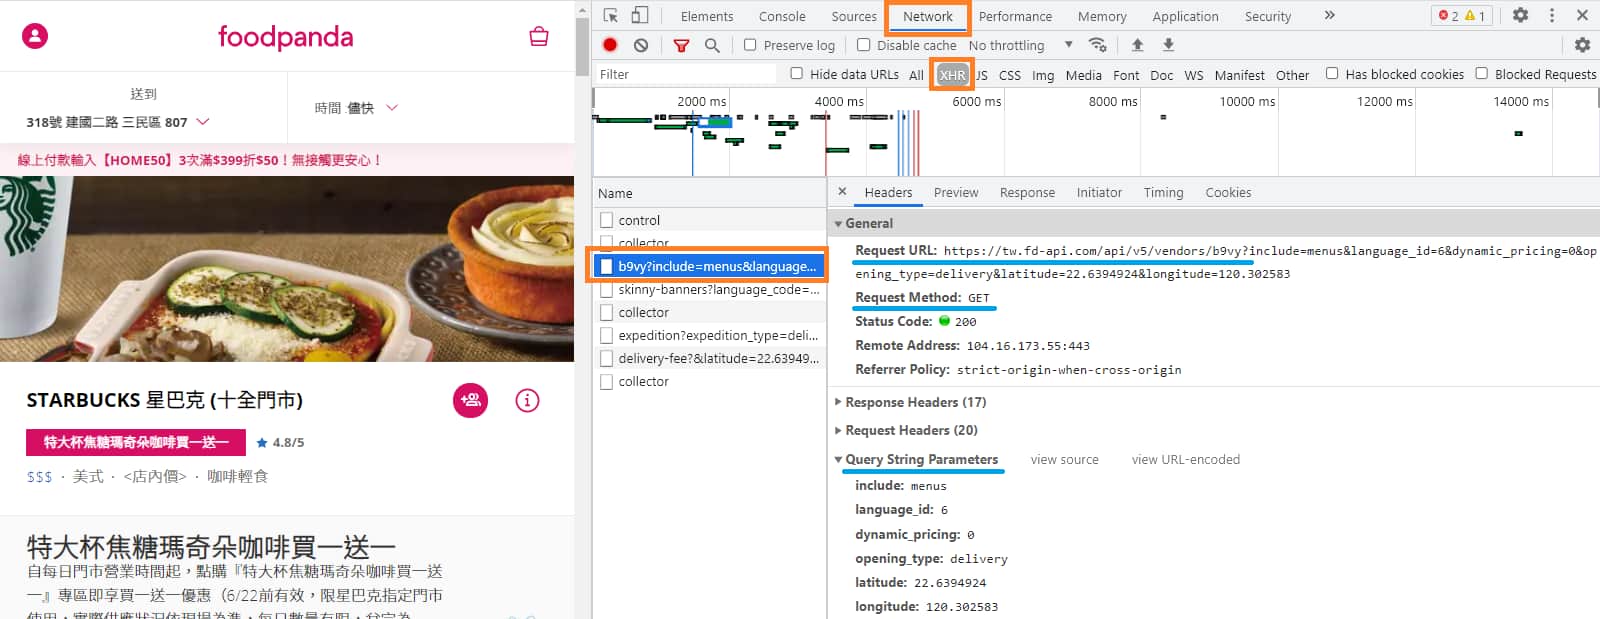The image size is (1600, 619).
Task: Open network settings gear icon
Action: click(1582, 45)
